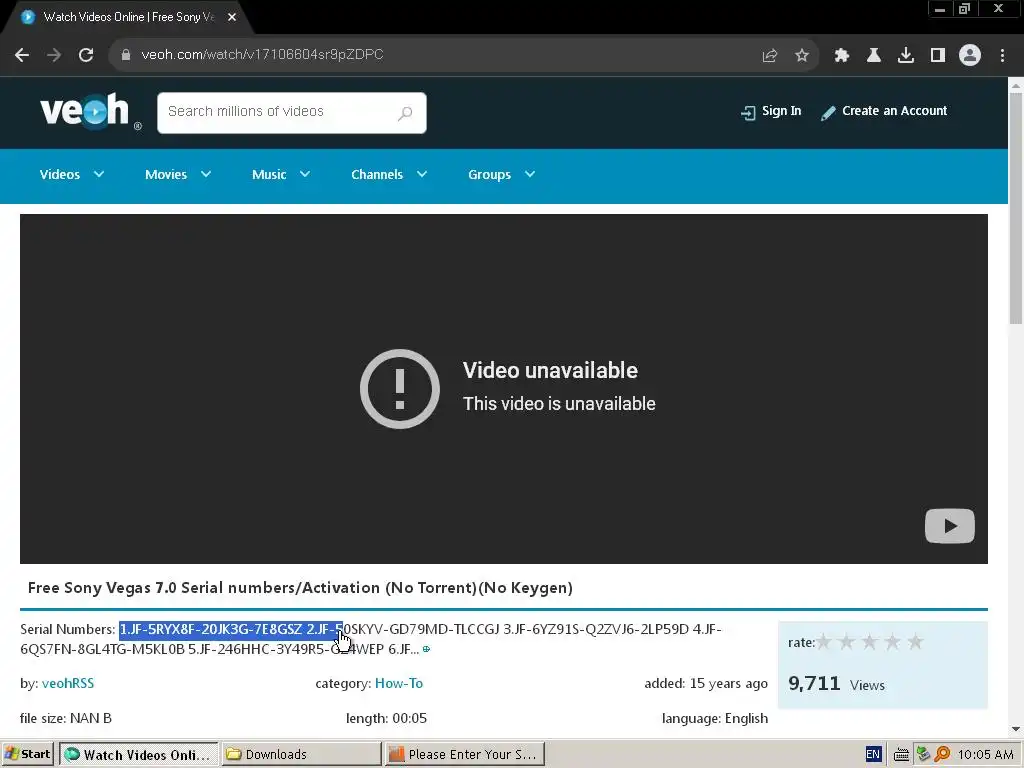Click 'language: English' text
Screen dimensions: 1024x768
point(715,718)
